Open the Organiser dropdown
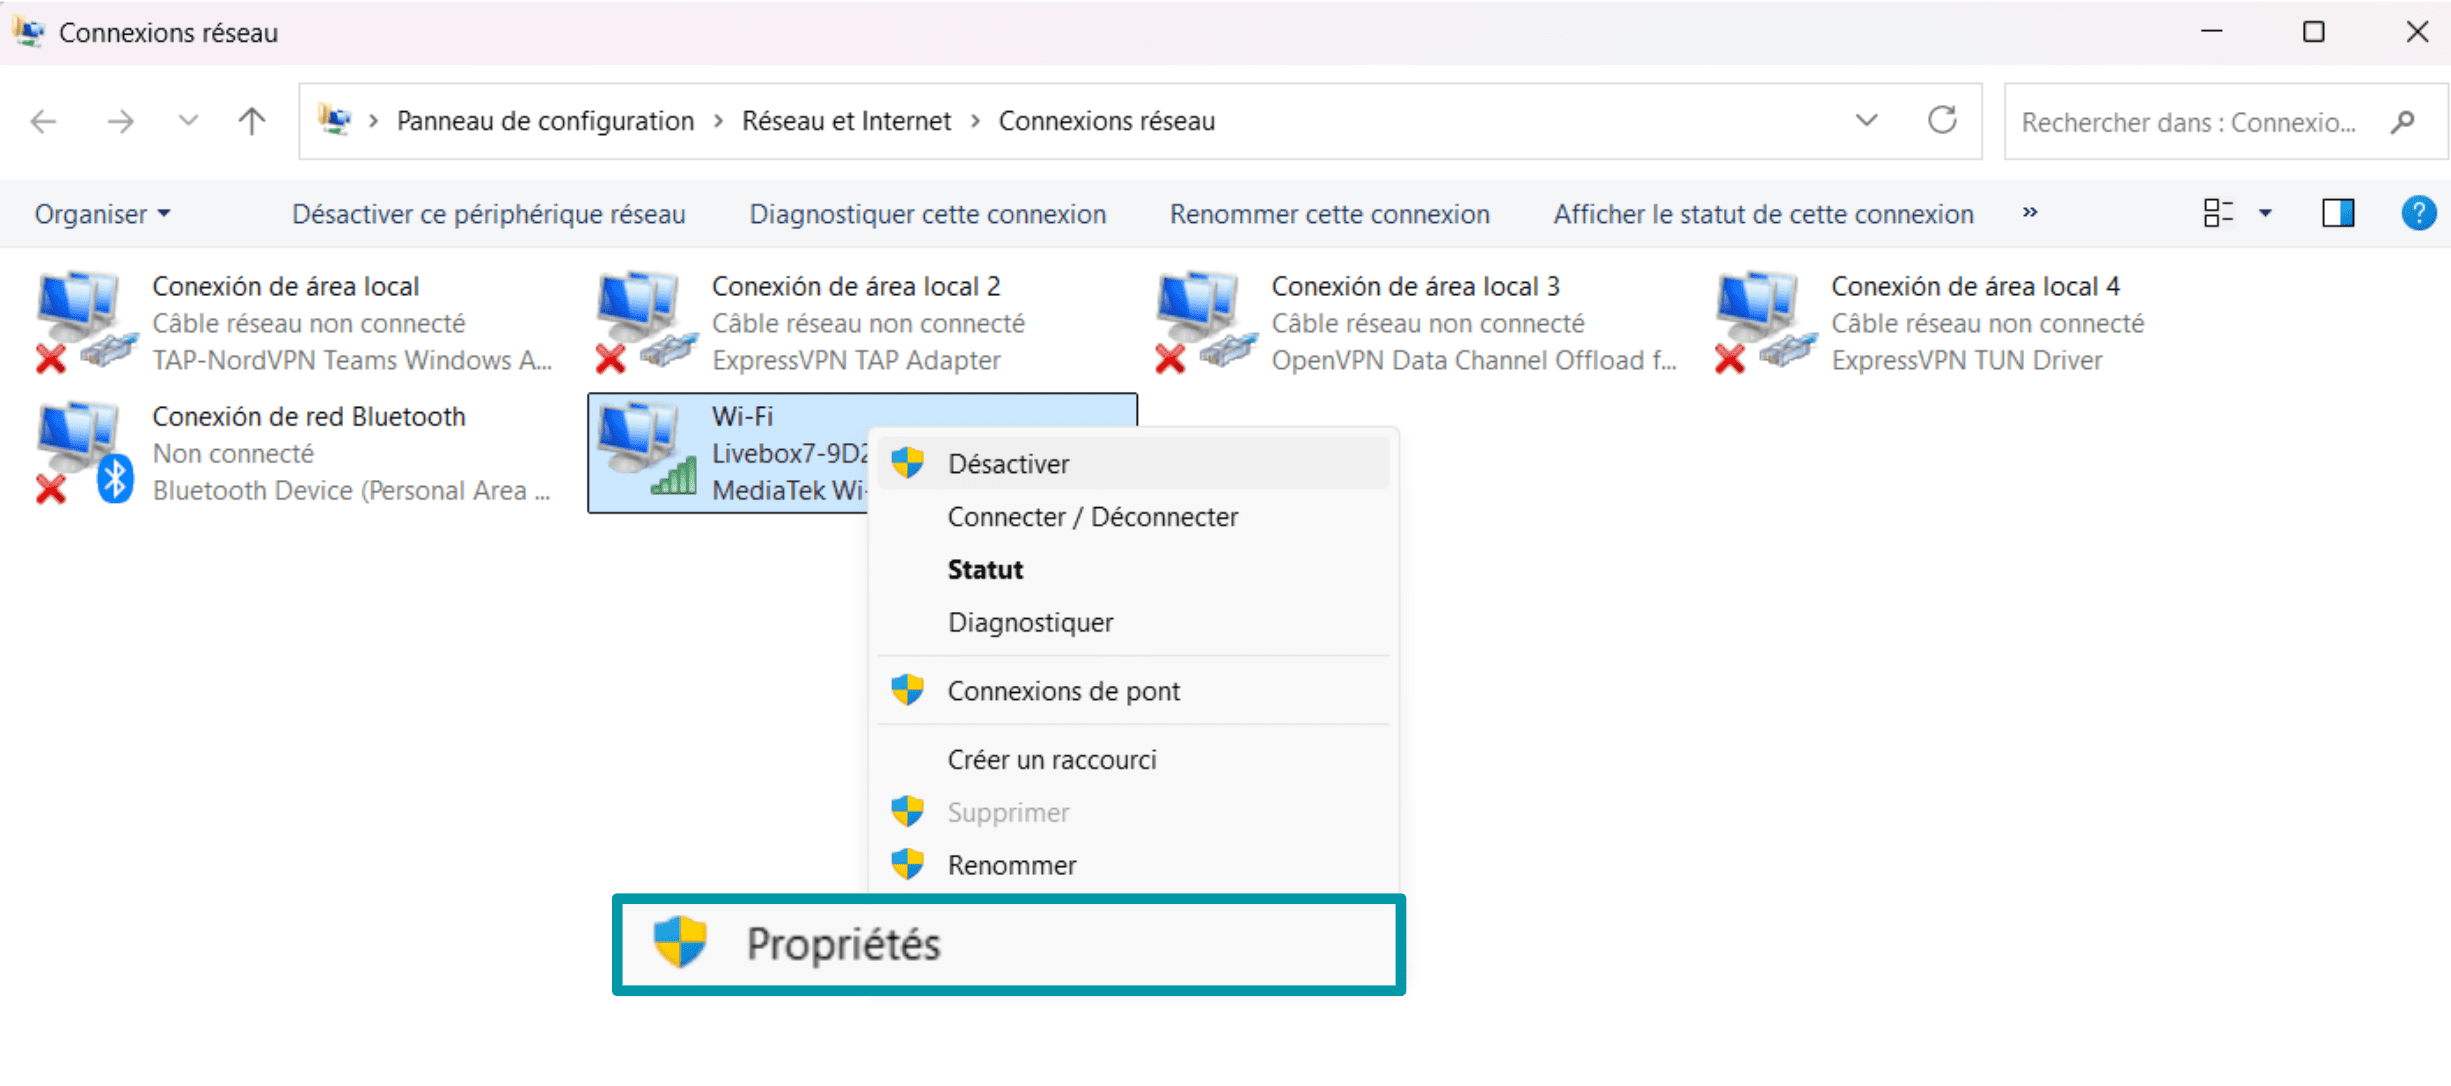 (x=101, y=213)
